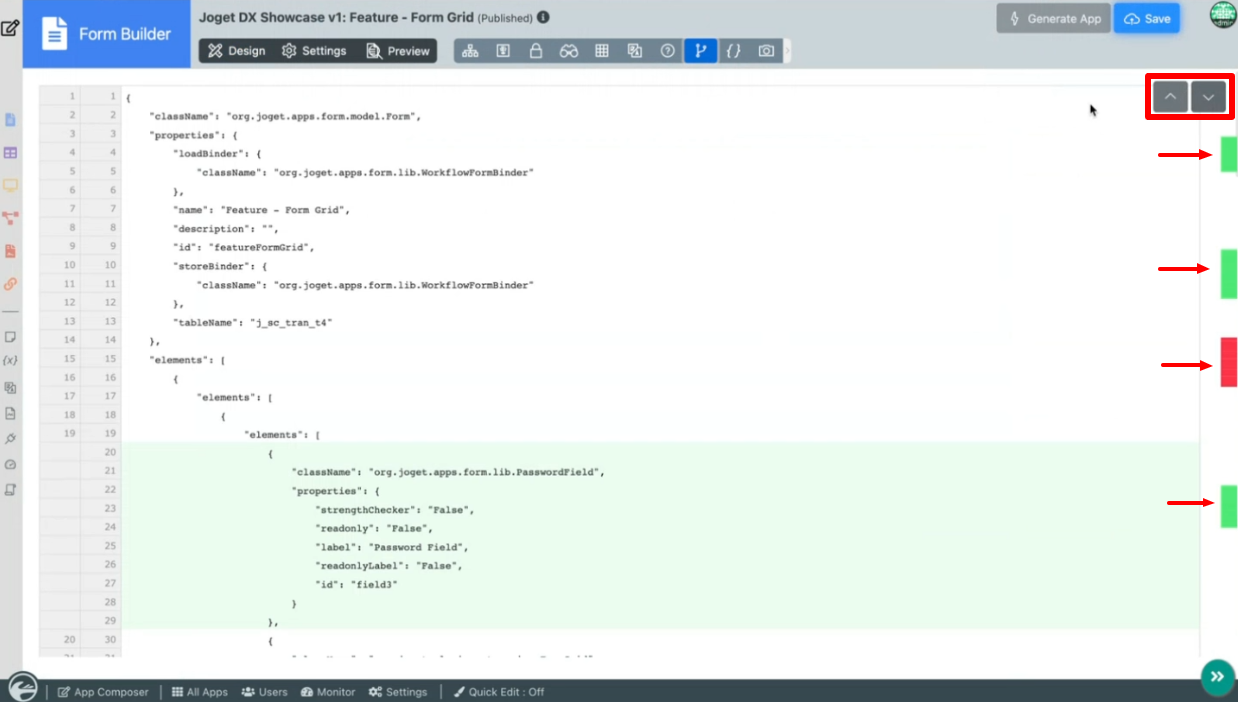Click the info icon next to Published
Image resolution: width=1238 pixels, height=702 pixels.
543,18
